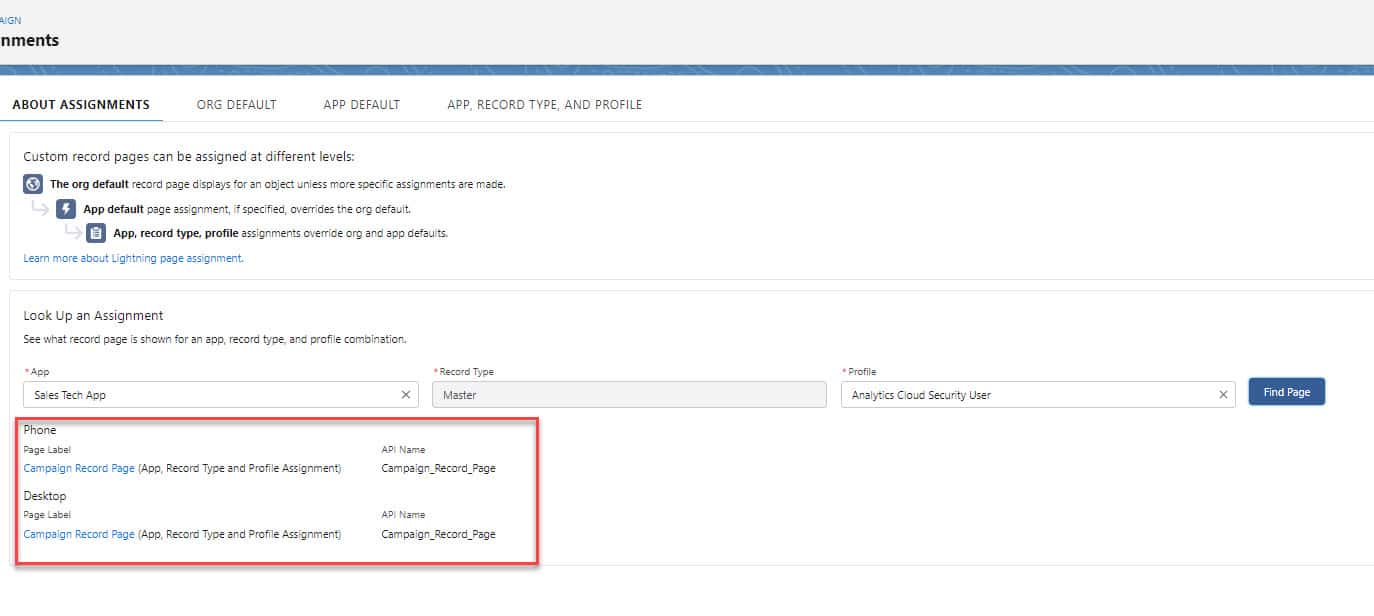Click the page title header area
The height and width of the screenshot is (616, 1374).
pyautogui.click(x=30, y=40)
